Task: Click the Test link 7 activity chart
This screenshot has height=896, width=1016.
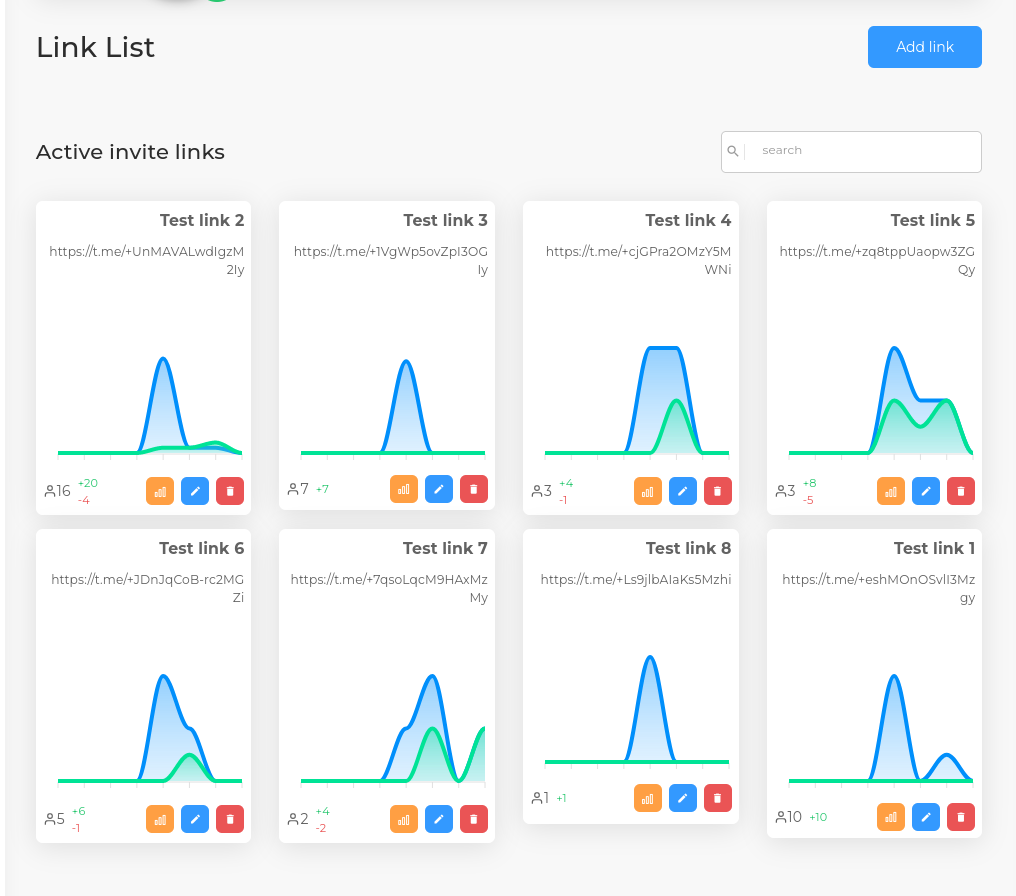Action: coord(393,729)
